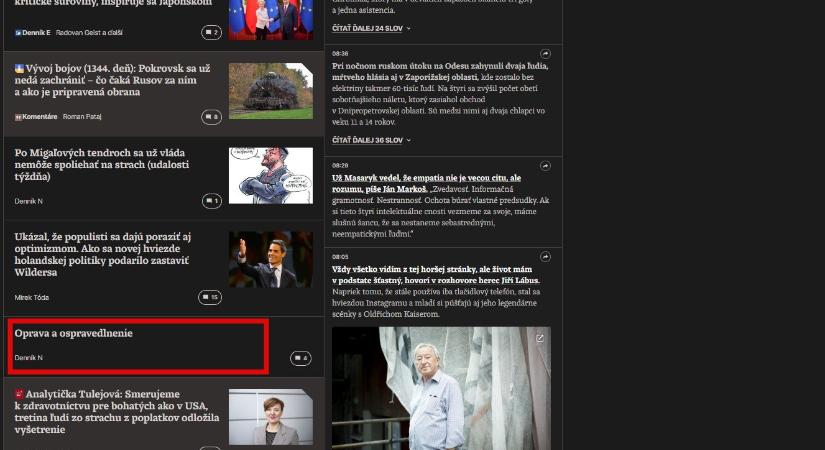Click the military vehicle thumbnail
The height and width of the screenshot is (450, 825).
[x=271, y=91]
